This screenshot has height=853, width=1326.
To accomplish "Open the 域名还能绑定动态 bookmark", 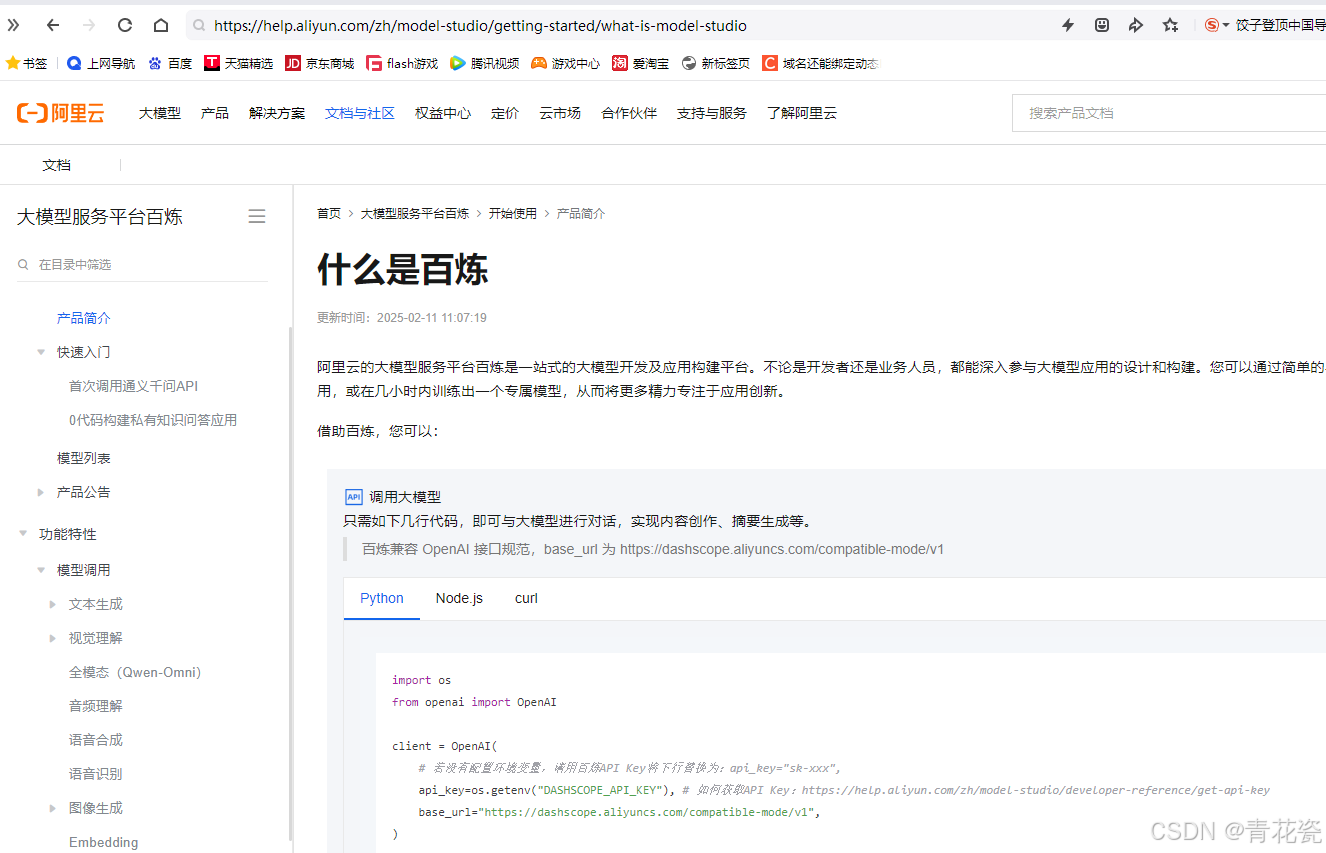I will click(x=820, y=63).
